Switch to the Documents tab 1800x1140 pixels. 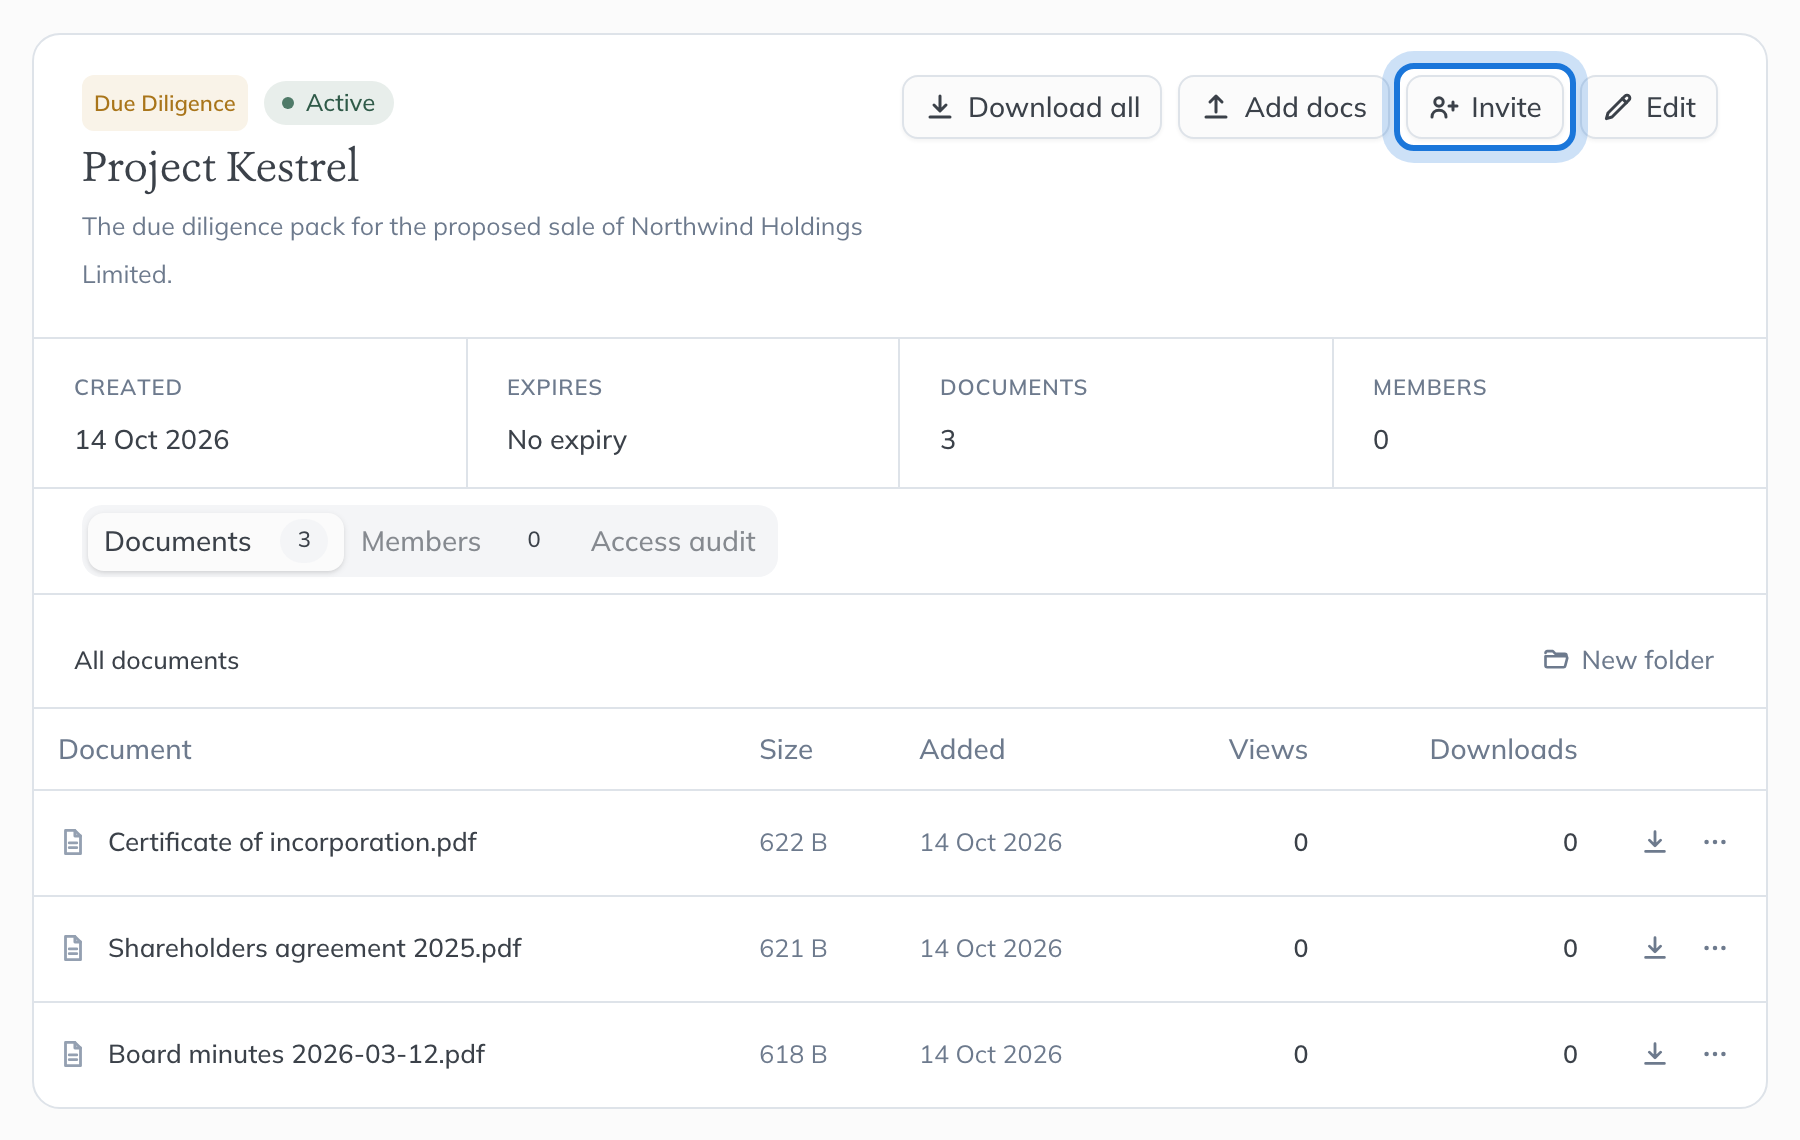[x=215, y=541]
